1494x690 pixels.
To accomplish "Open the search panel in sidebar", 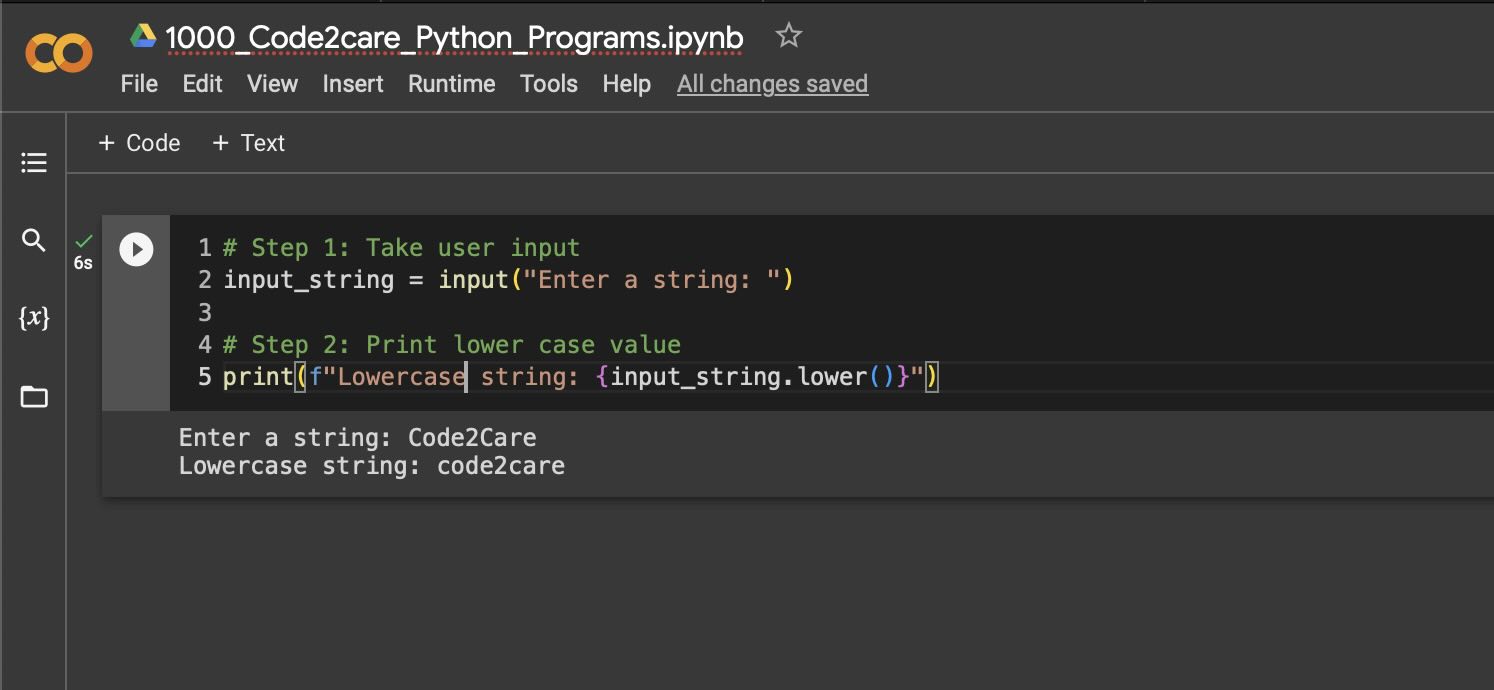I will coord(33,240).
